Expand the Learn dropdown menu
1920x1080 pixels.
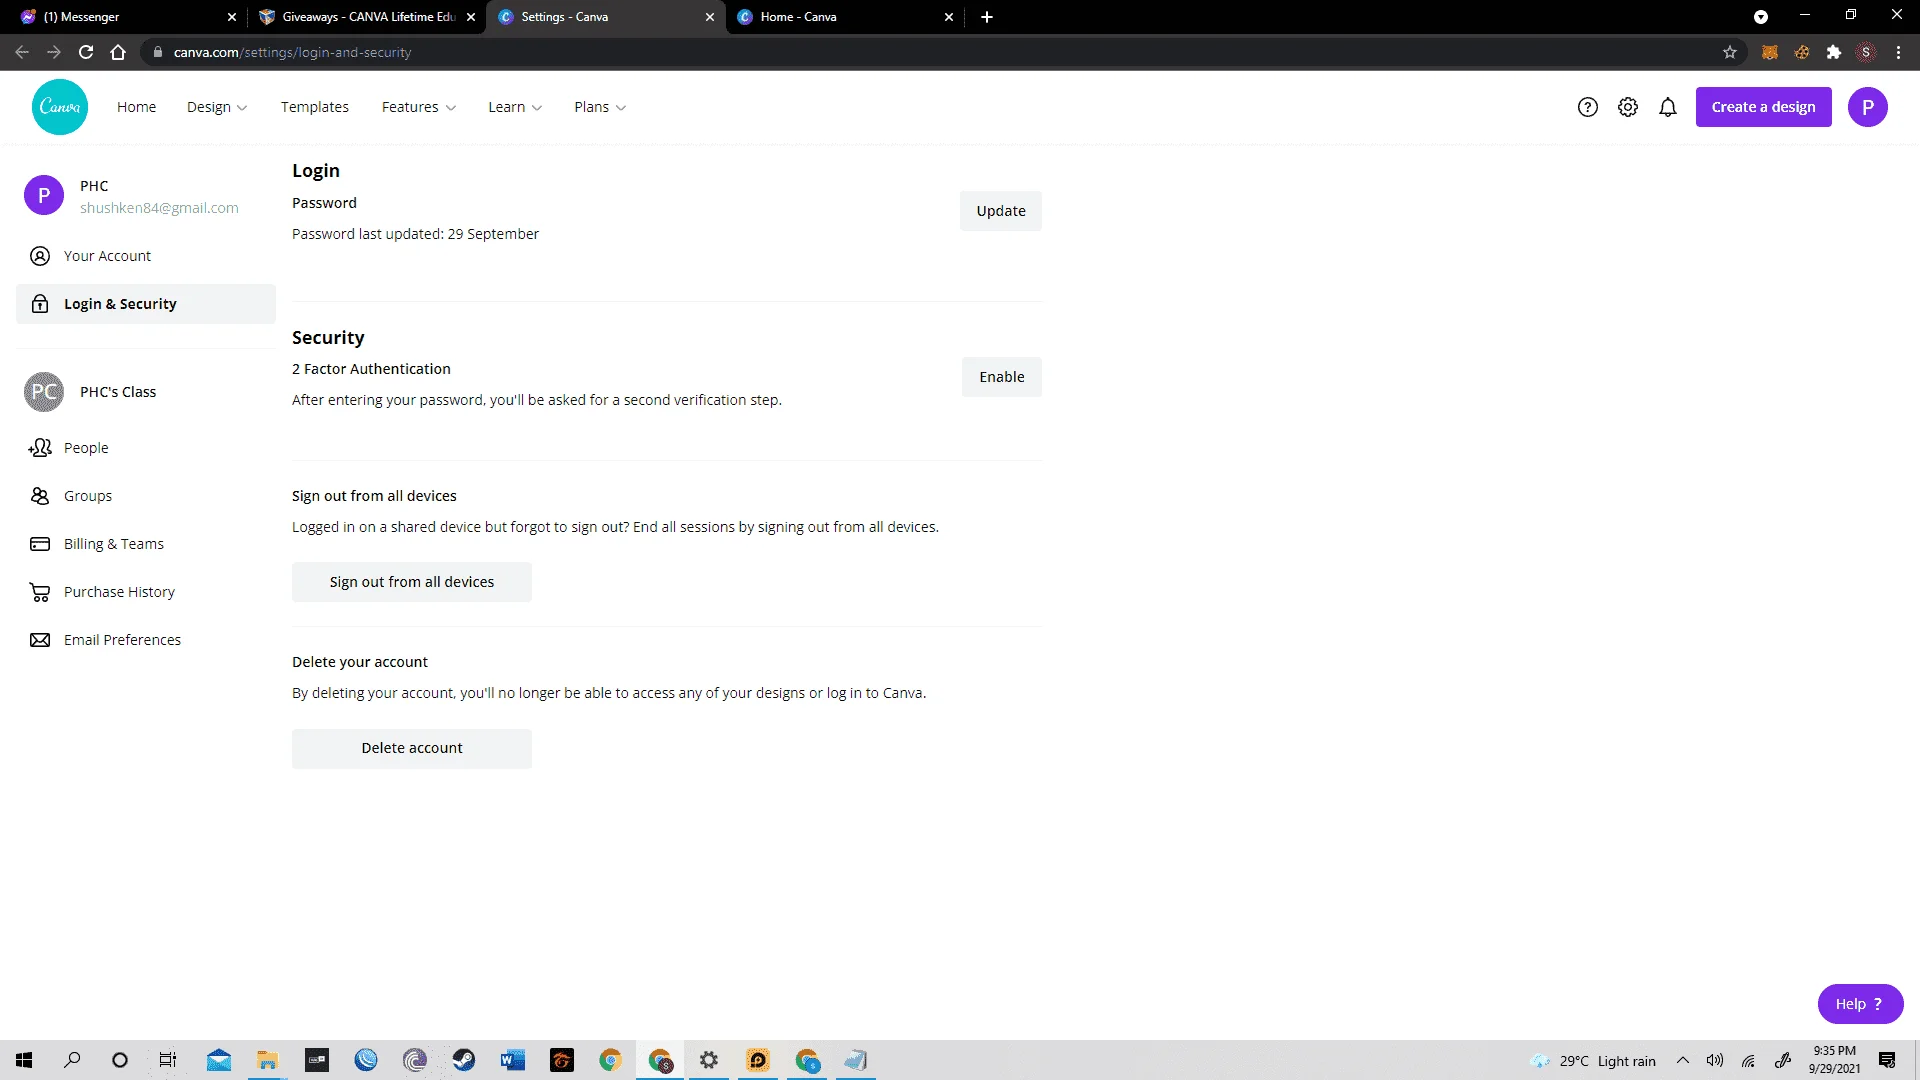tap(515, 107)
